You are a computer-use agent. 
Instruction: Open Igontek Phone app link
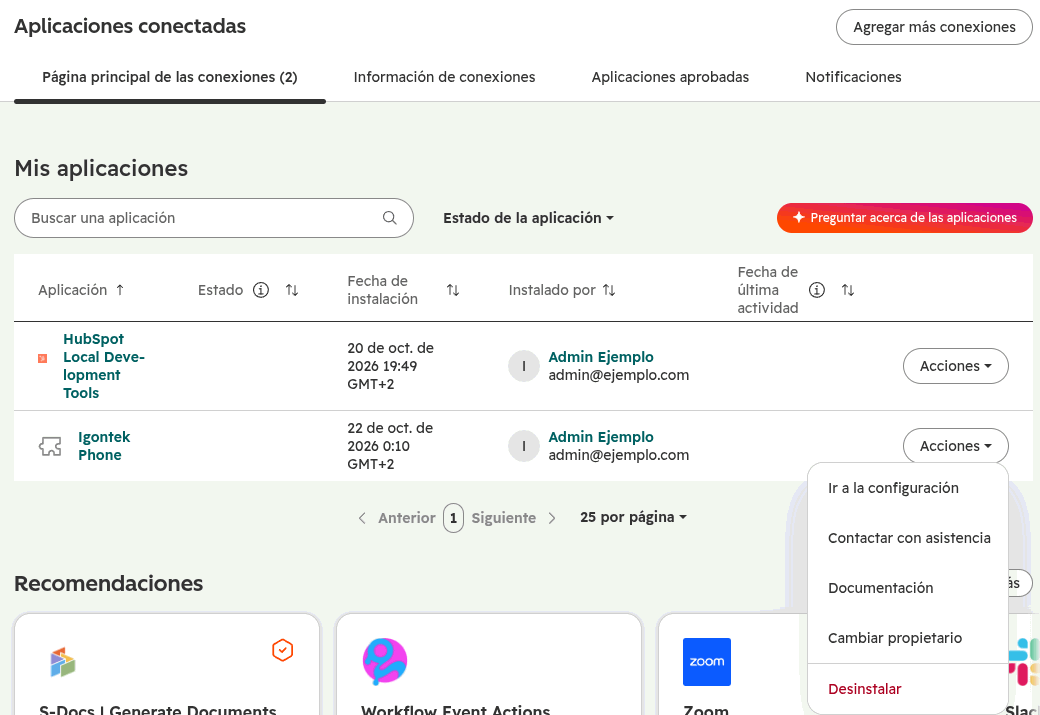point(104,446)
